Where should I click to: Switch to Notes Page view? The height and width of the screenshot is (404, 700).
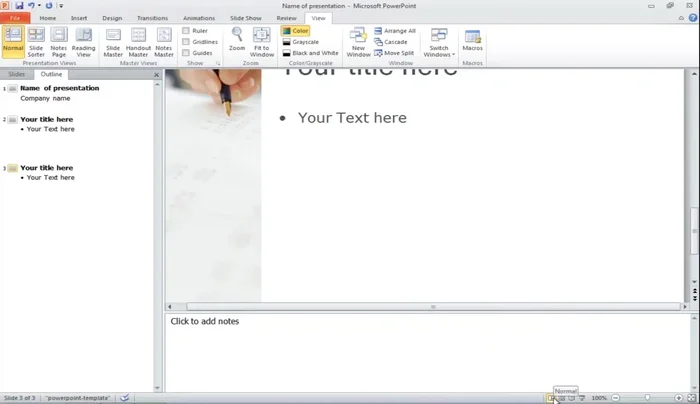pos(59,40)
